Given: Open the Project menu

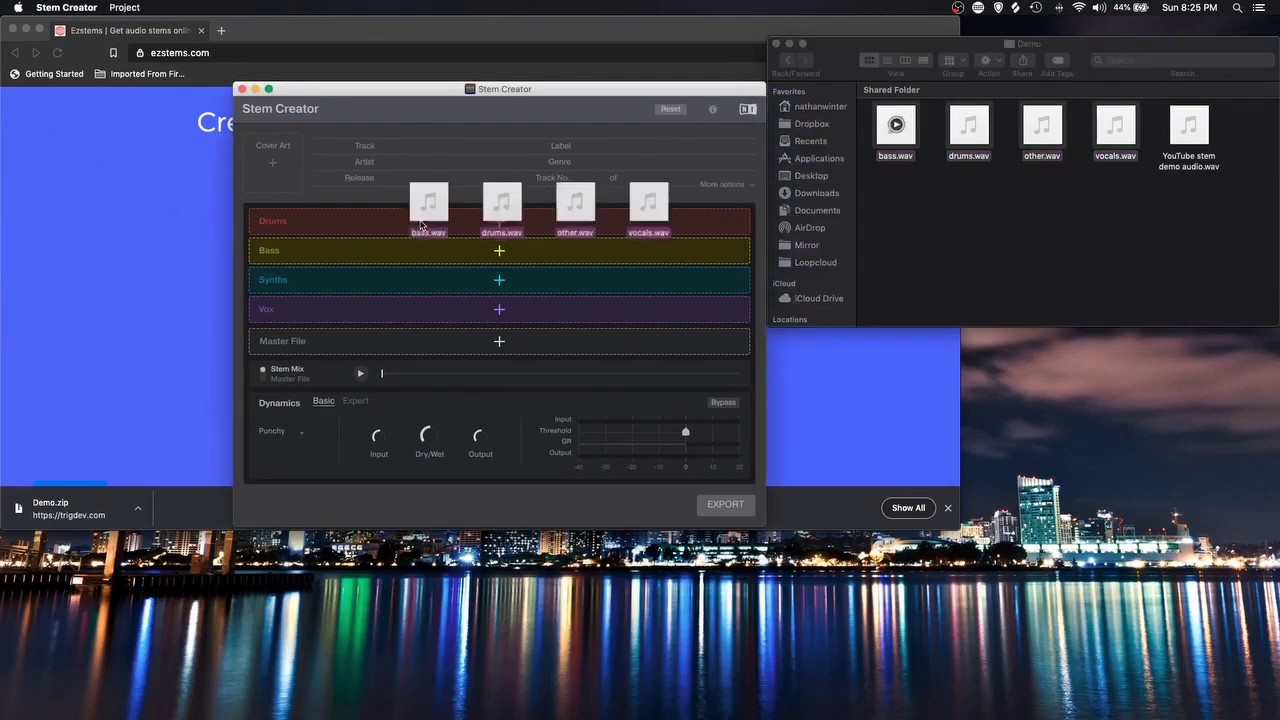Looking at the screenshot, I should click(124, 8).
